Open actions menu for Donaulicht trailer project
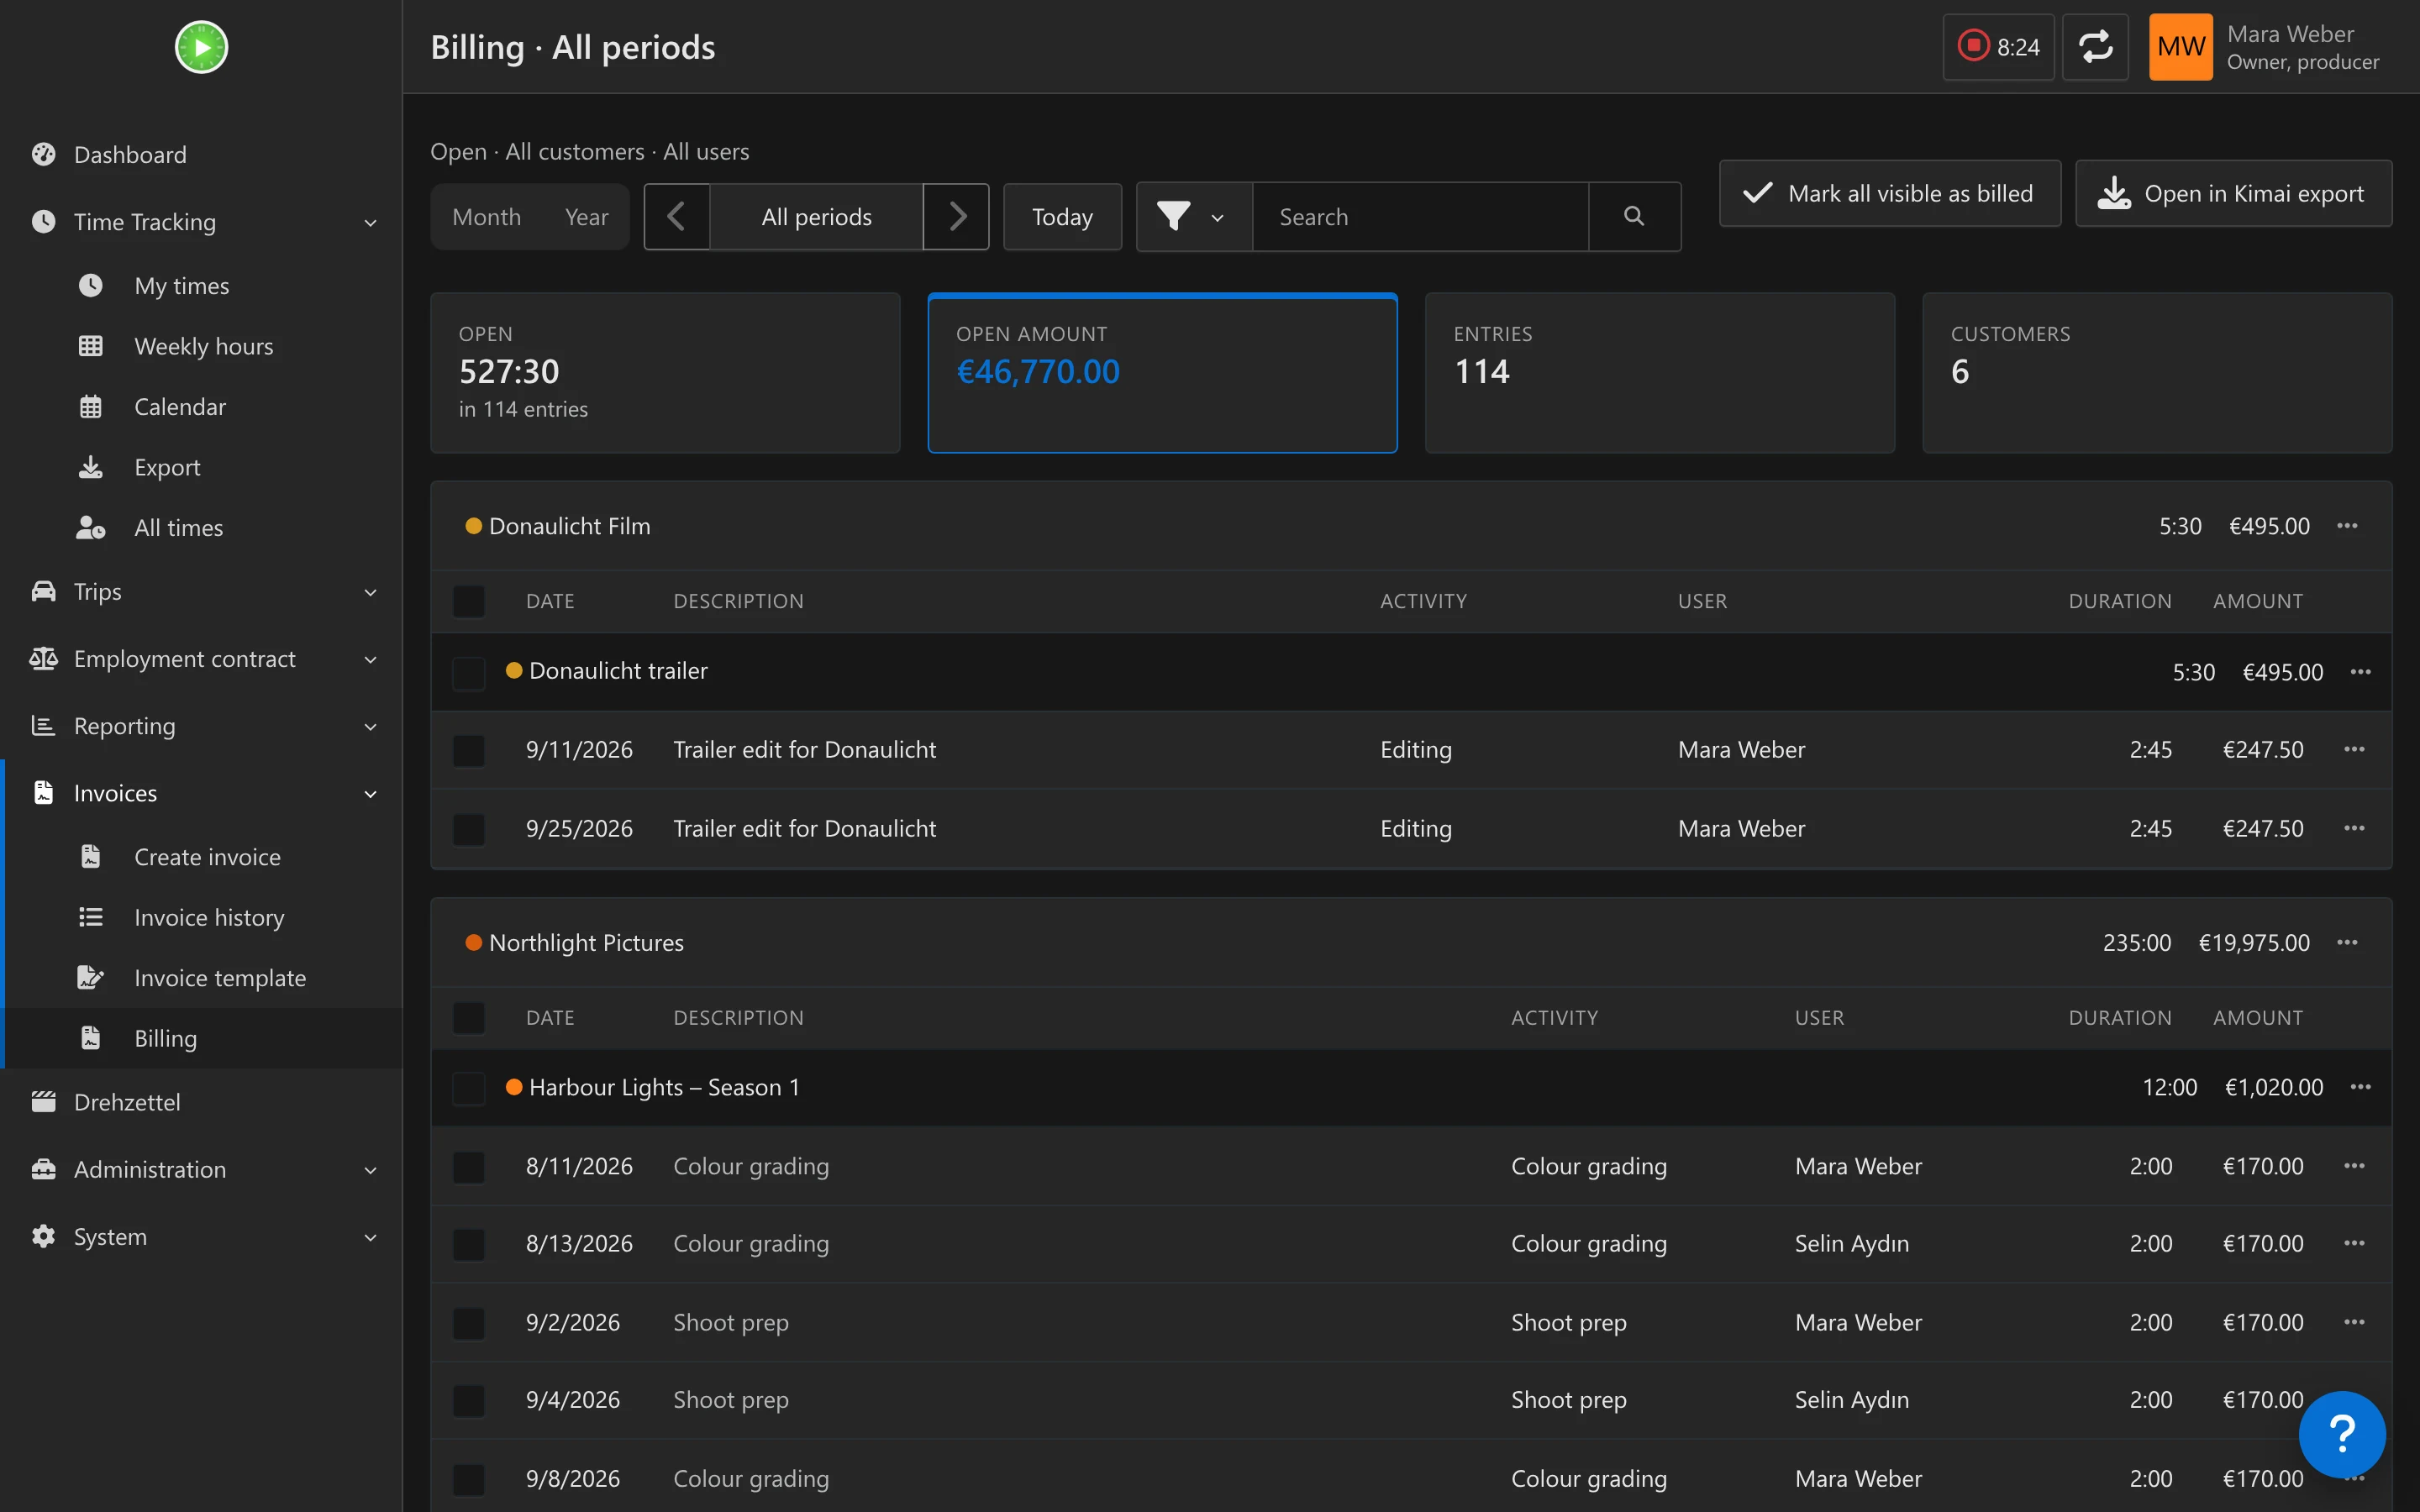The height and width of the screenshot is (1512, 2420). tap(2360, 672)
